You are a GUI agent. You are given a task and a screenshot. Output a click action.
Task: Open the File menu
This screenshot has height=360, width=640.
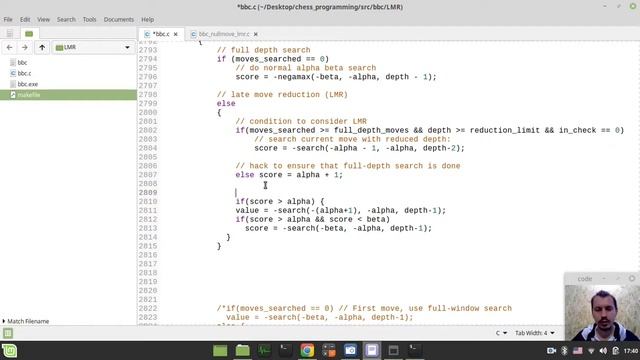coord(8,20)
